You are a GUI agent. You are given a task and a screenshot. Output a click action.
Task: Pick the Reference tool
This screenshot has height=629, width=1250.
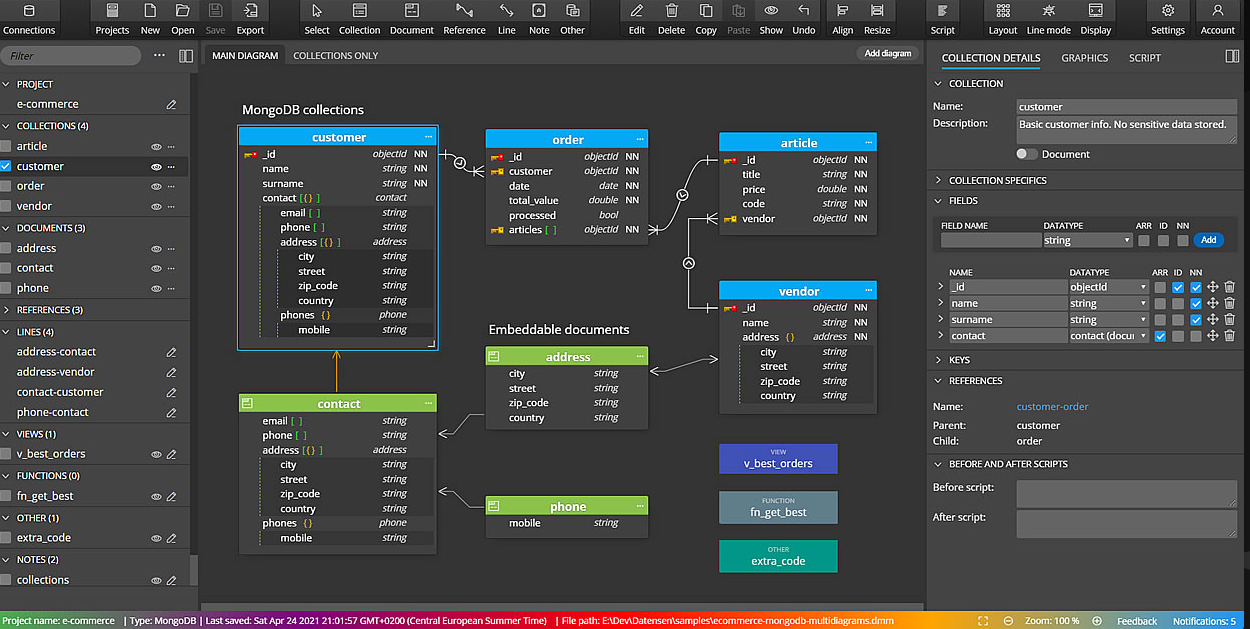pyautogui.click(x=464, y=19)
